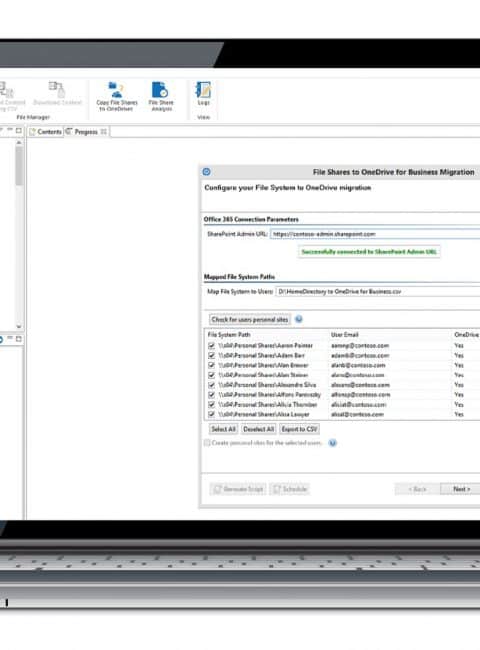Image resolution: width=480 pixels, height=650 pixels.
Task: Close the Progress tab via its X icon
Action: click(x=104, y=132)
